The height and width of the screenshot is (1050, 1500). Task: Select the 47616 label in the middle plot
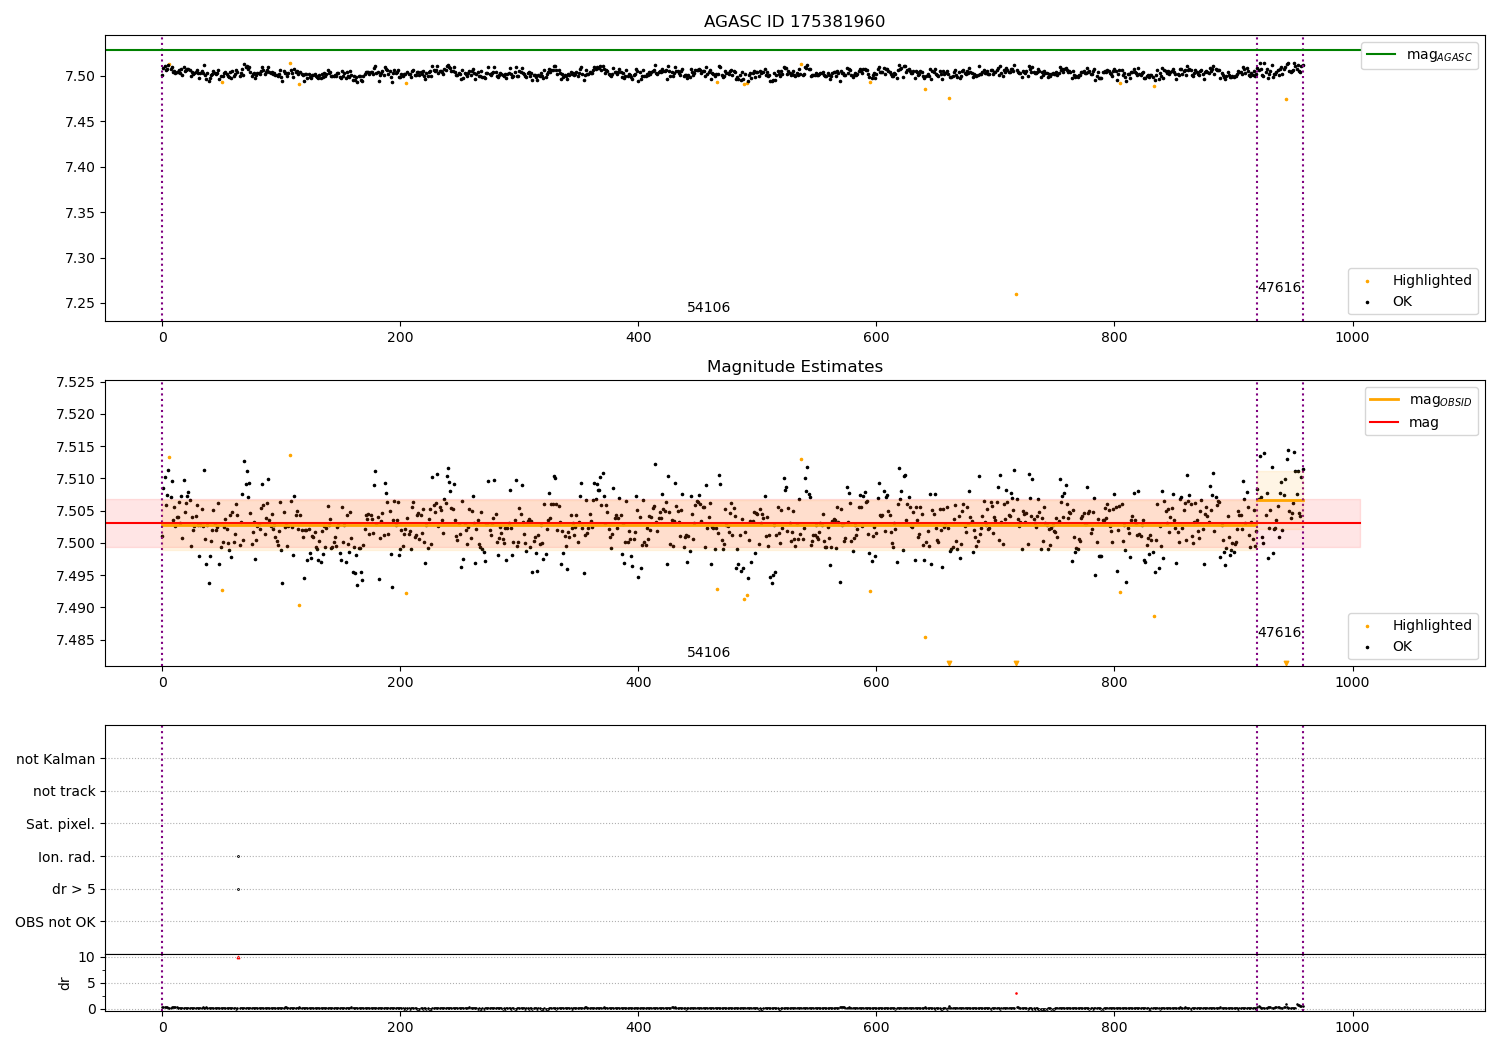click(1279, 633)
